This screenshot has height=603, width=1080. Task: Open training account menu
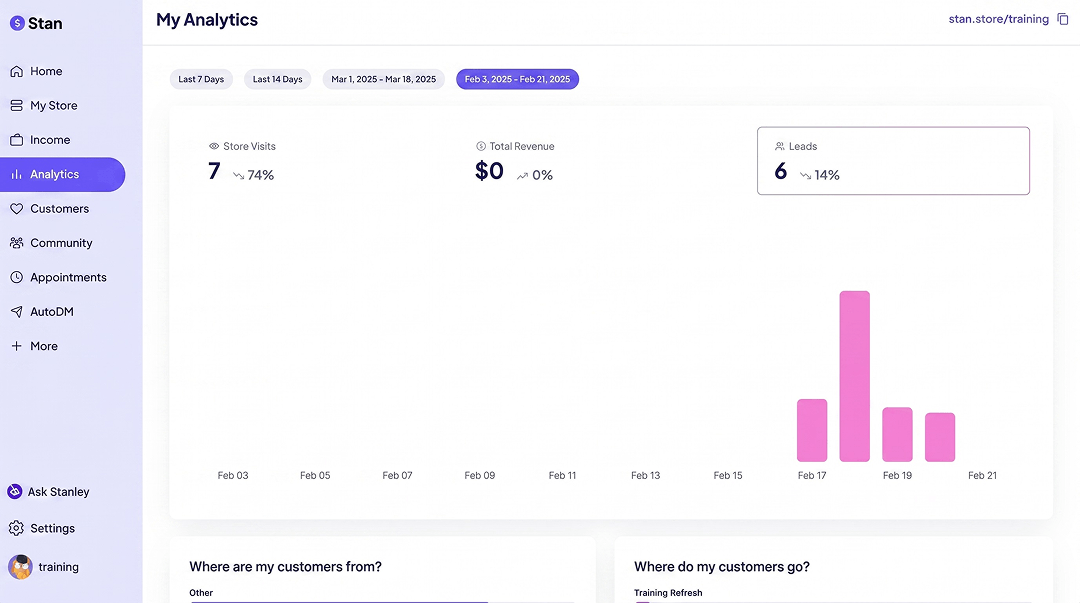coord(43,567)
